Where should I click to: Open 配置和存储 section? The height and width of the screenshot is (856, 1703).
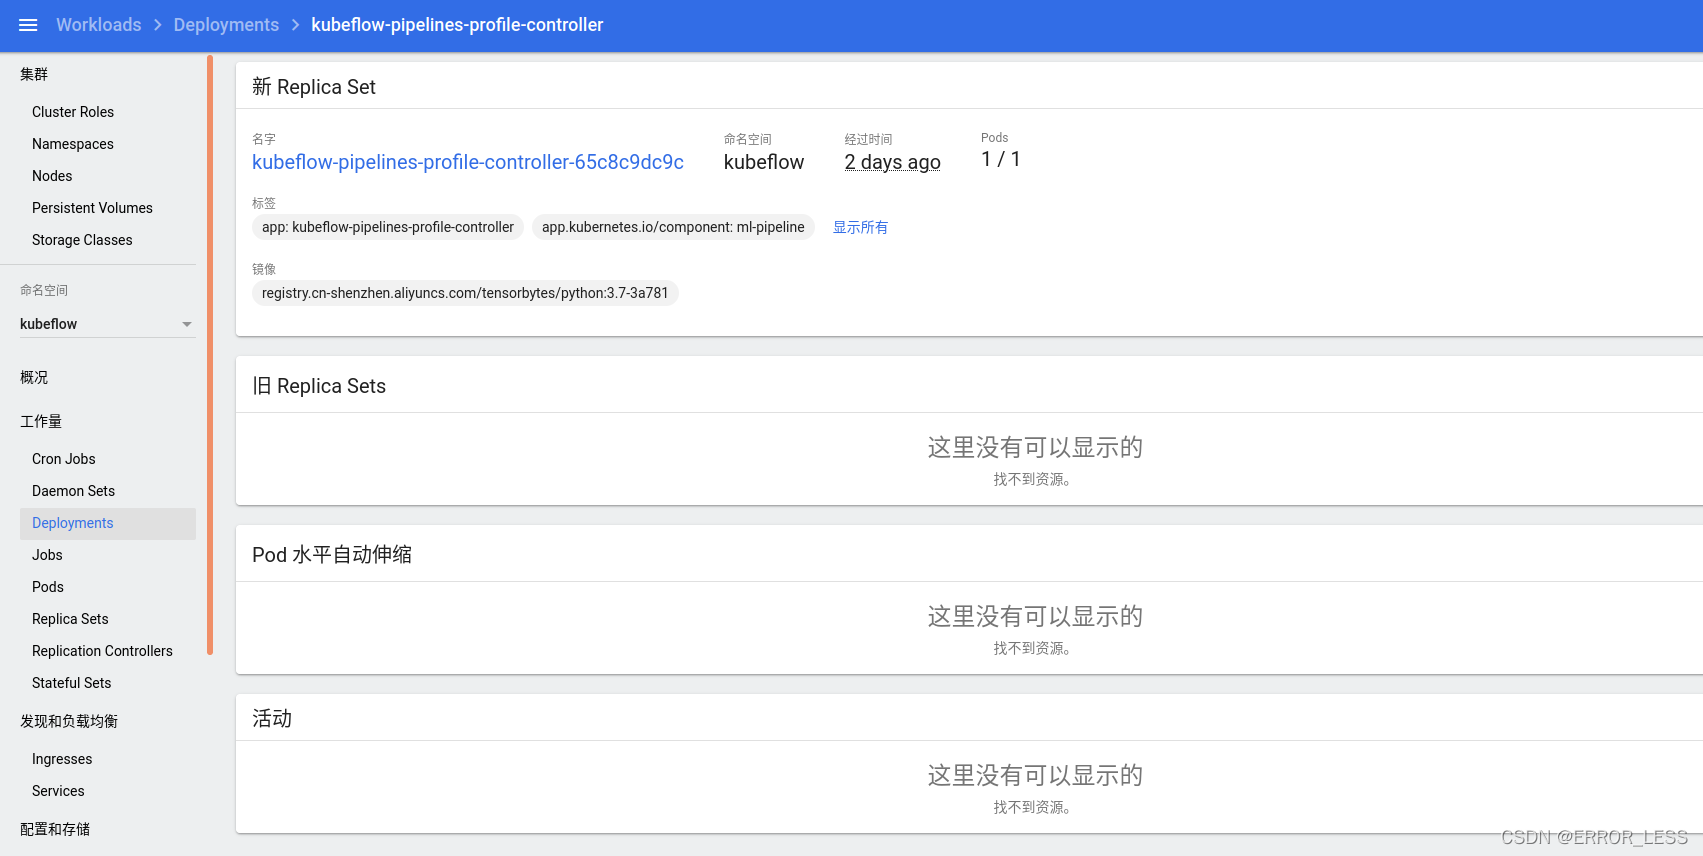[x=55, y=829]
